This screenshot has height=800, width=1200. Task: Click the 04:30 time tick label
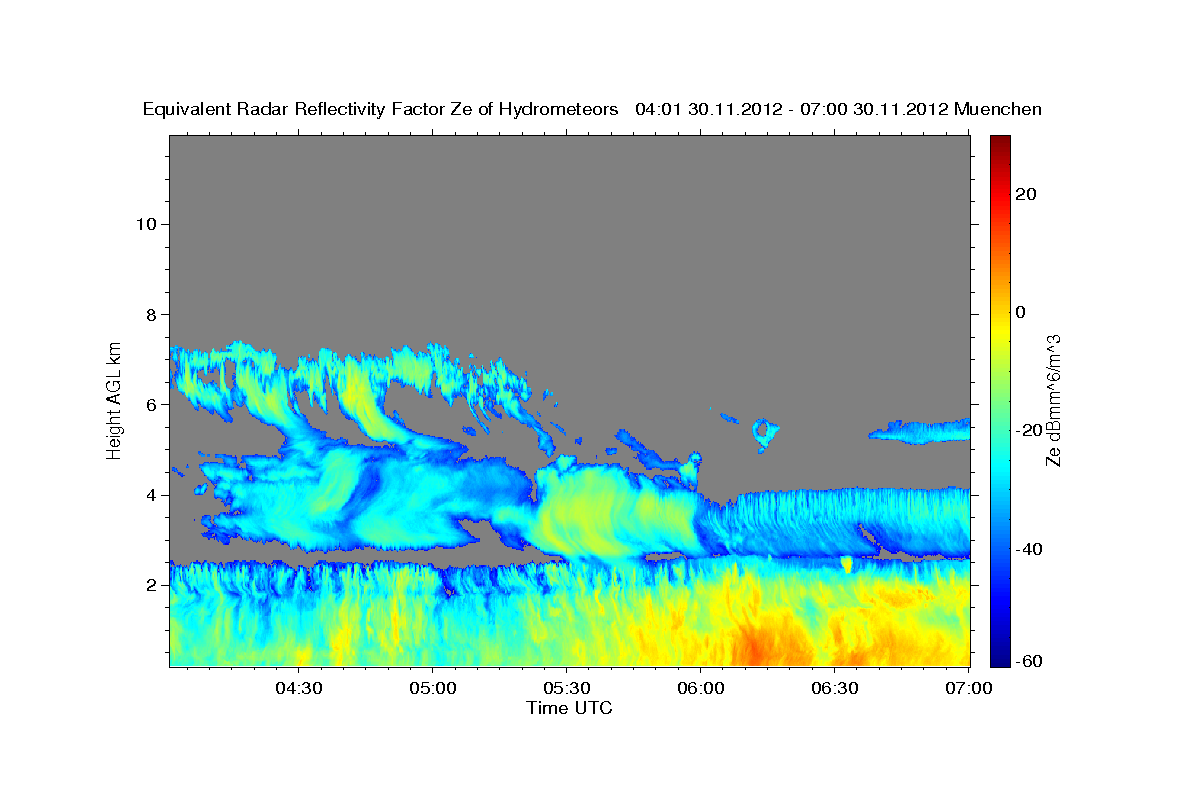point(298,688)
